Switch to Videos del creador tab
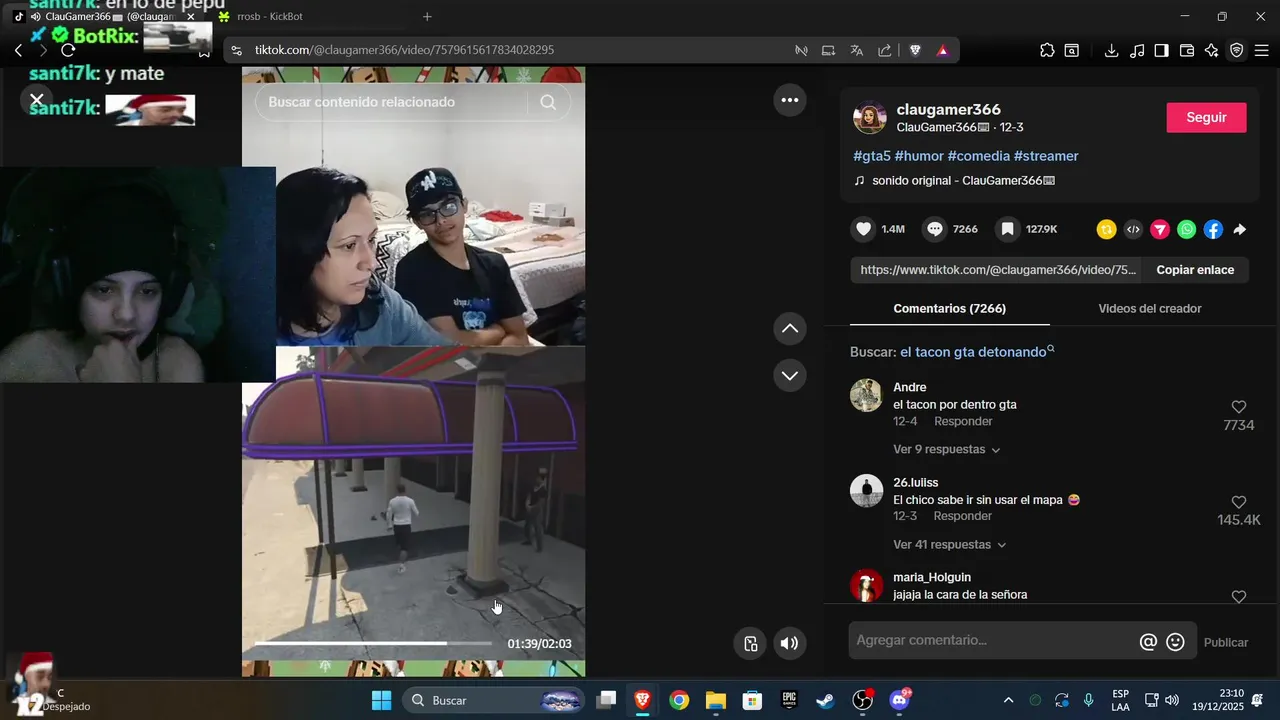Viewport: 1280px width, 720px height. click(1149, 308)
